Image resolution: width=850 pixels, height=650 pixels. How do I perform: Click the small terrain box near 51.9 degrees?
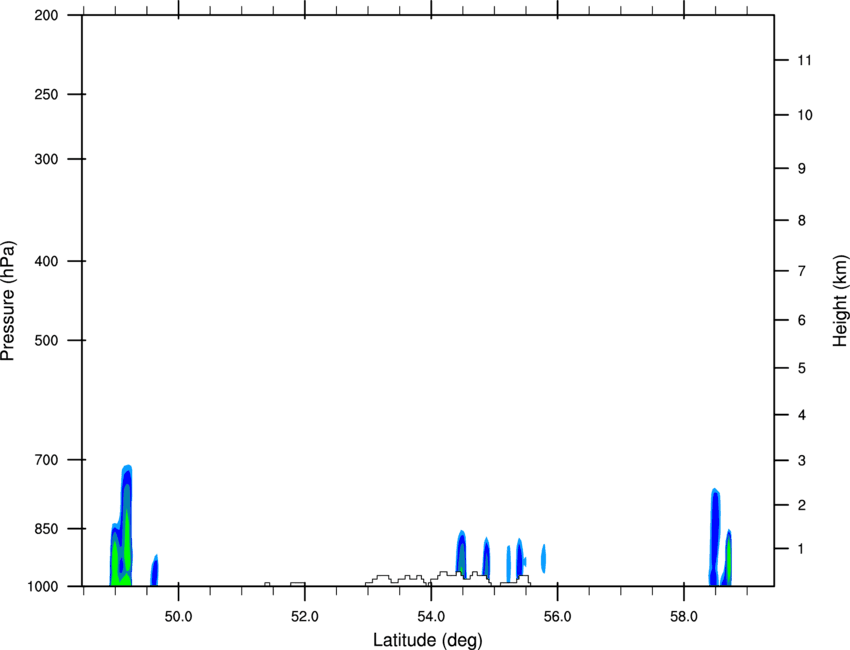[298, 584]
